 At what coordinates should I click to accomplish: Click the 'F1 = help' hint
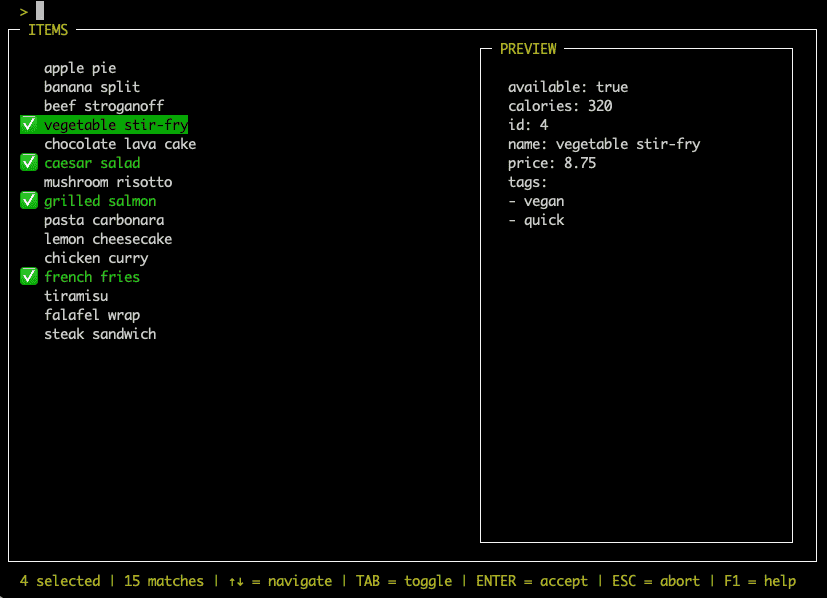(x=760, y=581)
